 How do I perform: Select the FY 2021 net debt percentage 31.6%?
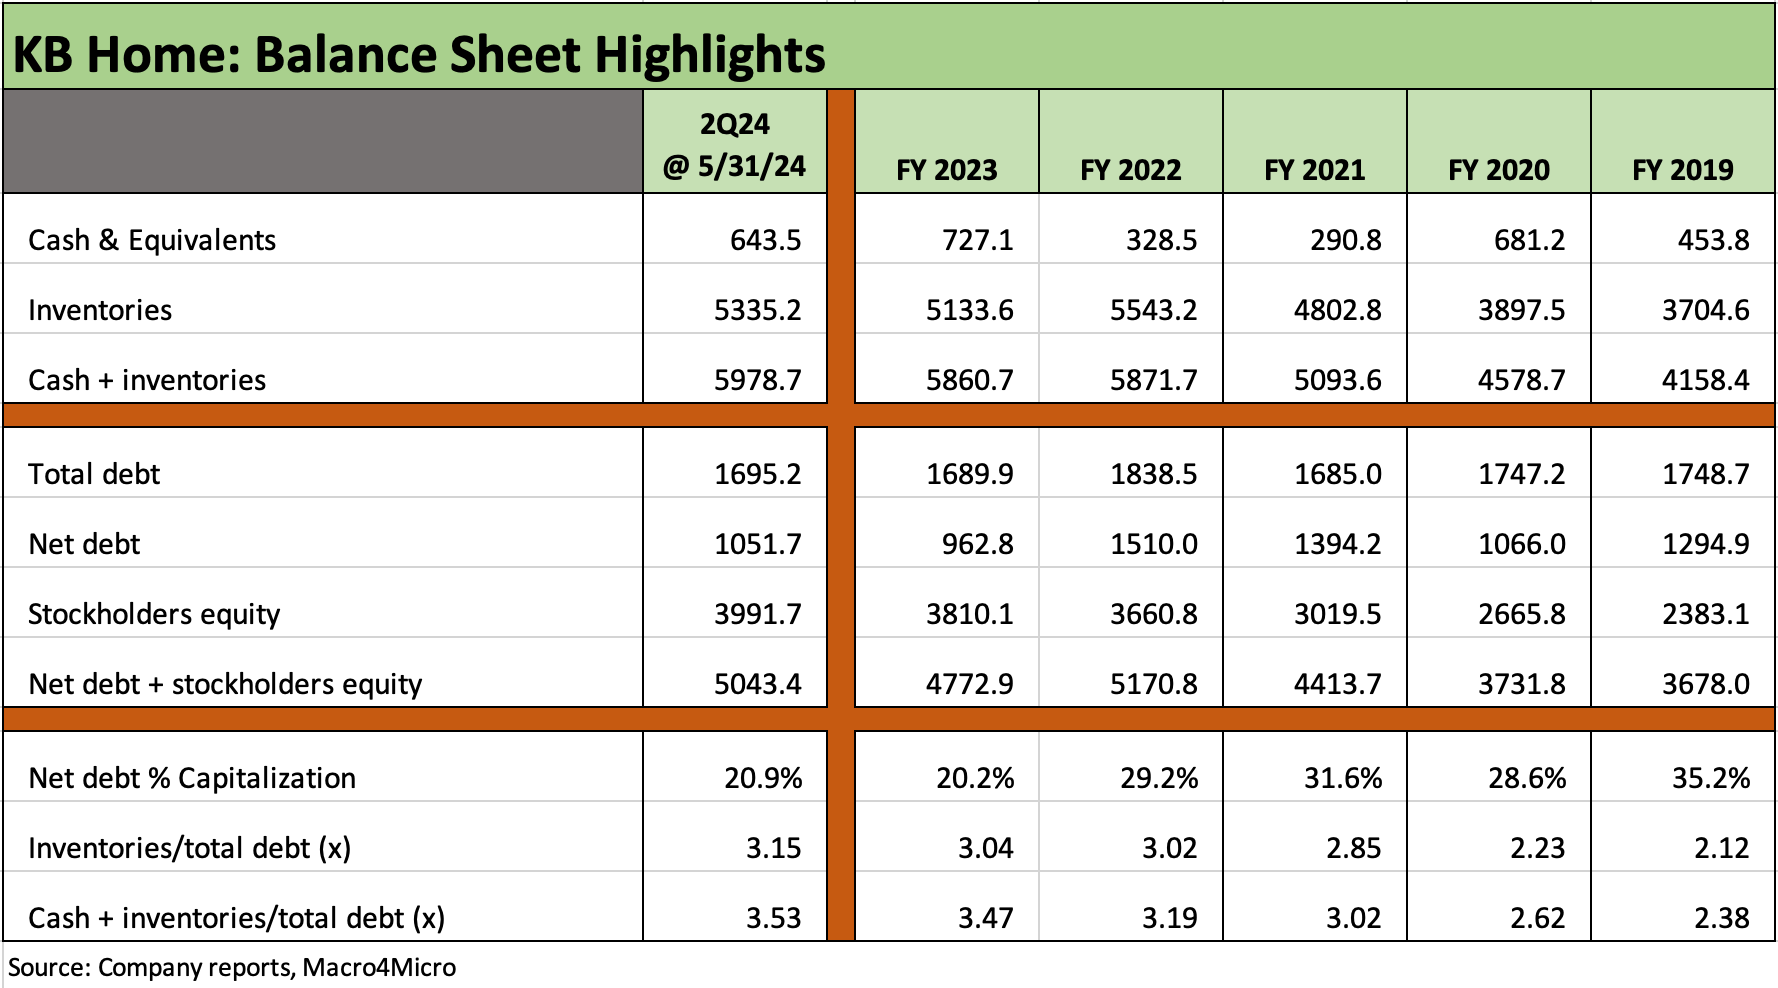[1343, 778]
